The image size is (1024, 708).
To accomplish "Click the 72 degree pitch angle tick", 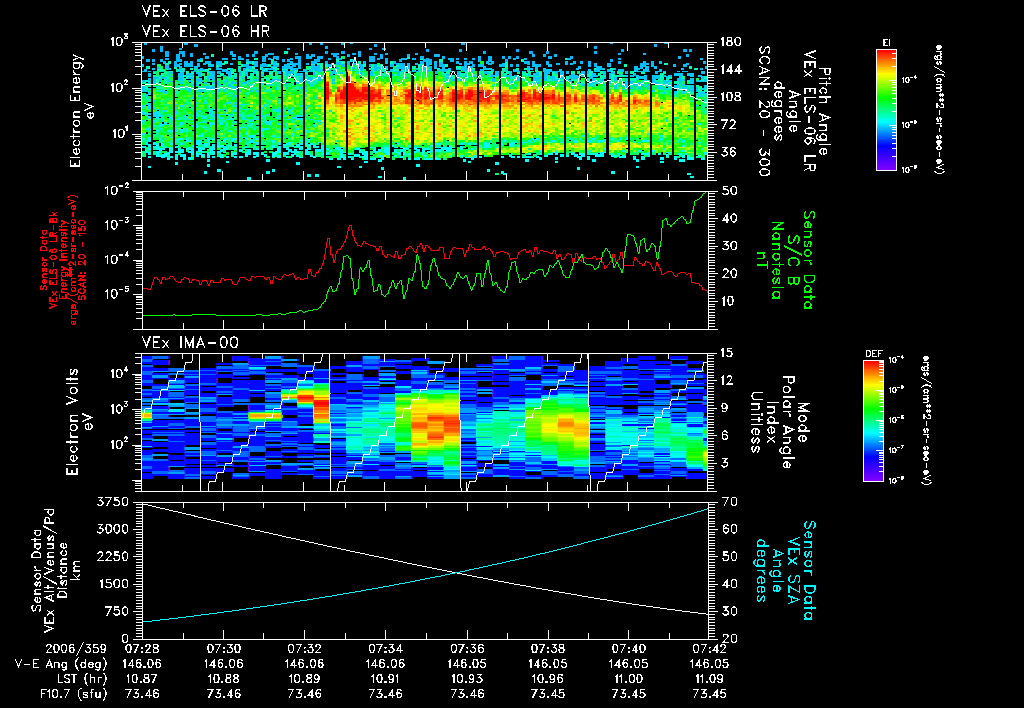I will (x=728, y=124).
